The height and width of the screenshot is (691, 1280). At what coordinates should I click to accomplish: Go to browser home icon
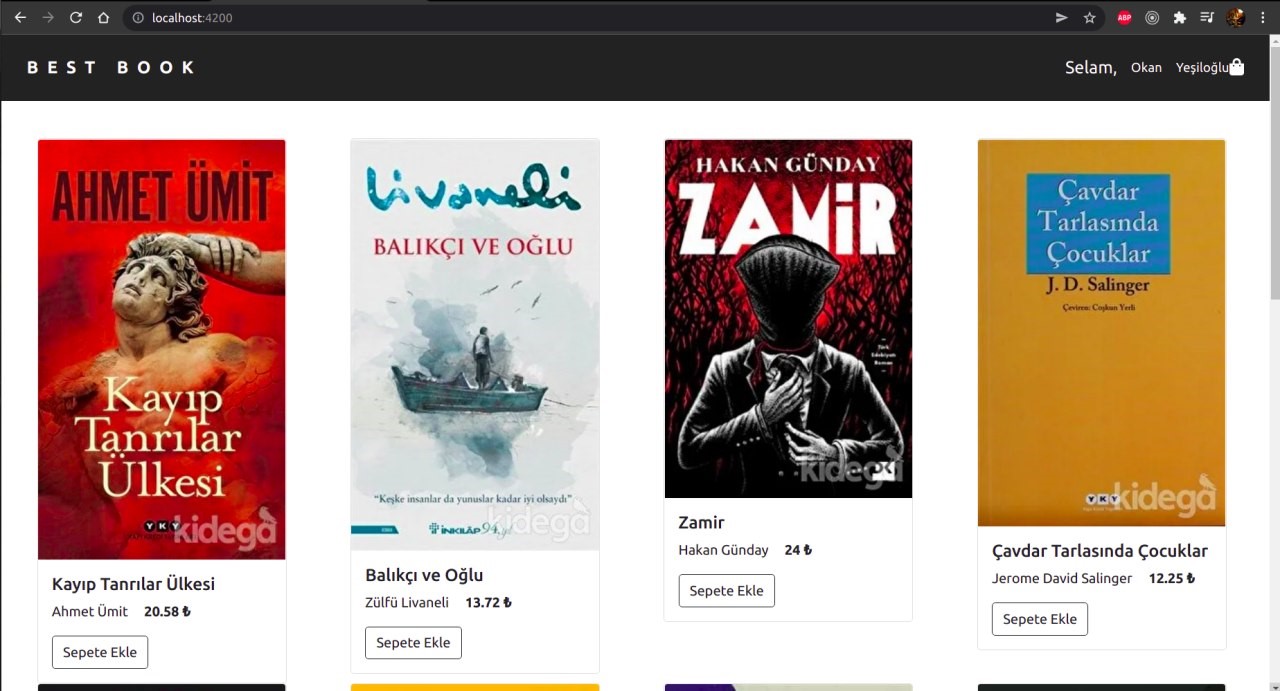pos(103,18)
